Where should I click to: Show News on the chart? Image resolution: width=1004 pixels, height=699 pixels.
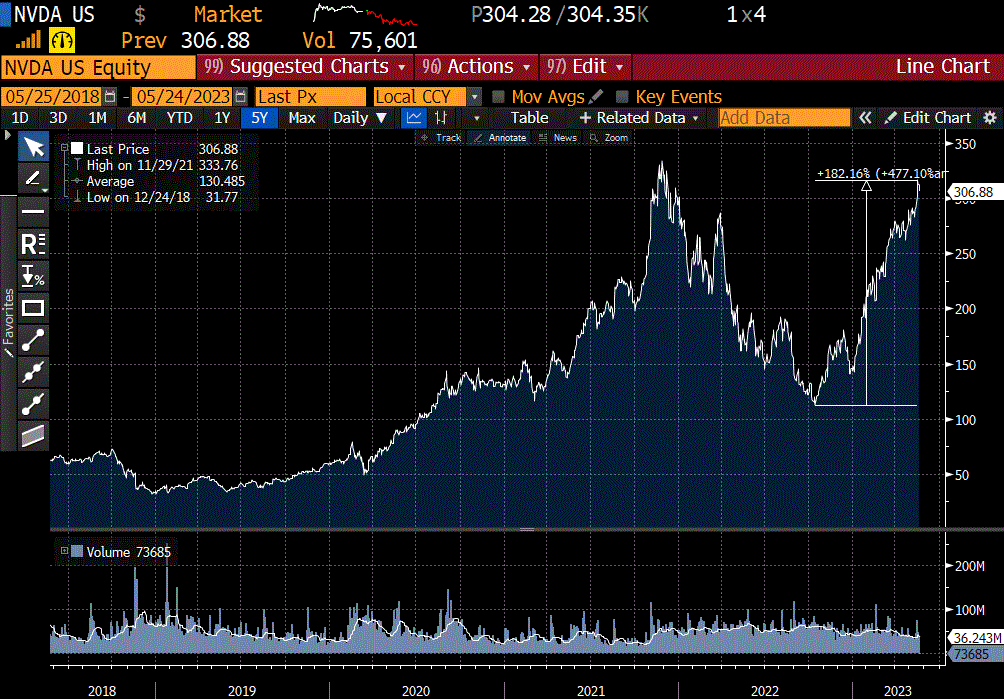click(x=557, y=138)
